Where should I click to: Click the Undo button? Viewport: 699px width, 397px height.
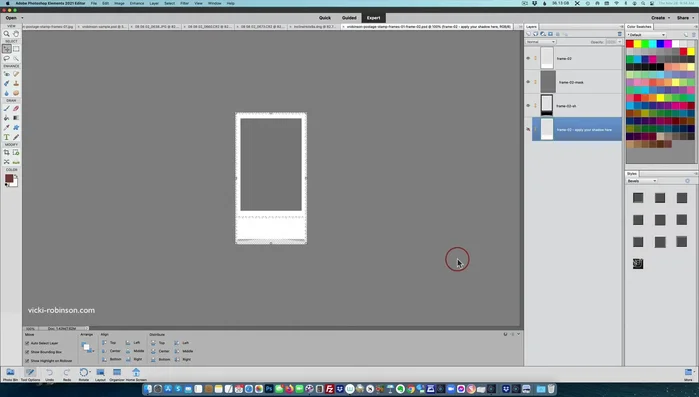pos(49,374)
